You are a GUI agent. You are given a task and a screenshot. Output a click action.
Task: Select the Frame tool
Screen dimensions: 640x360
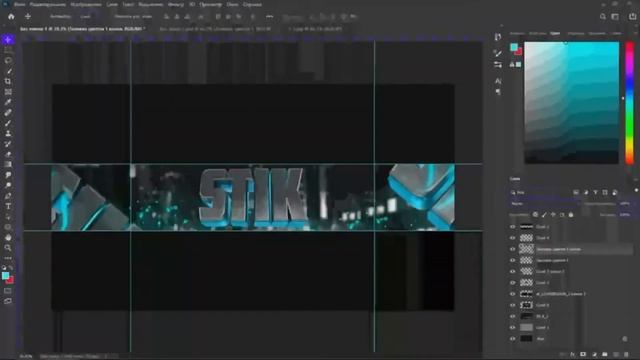coord(8,92)
